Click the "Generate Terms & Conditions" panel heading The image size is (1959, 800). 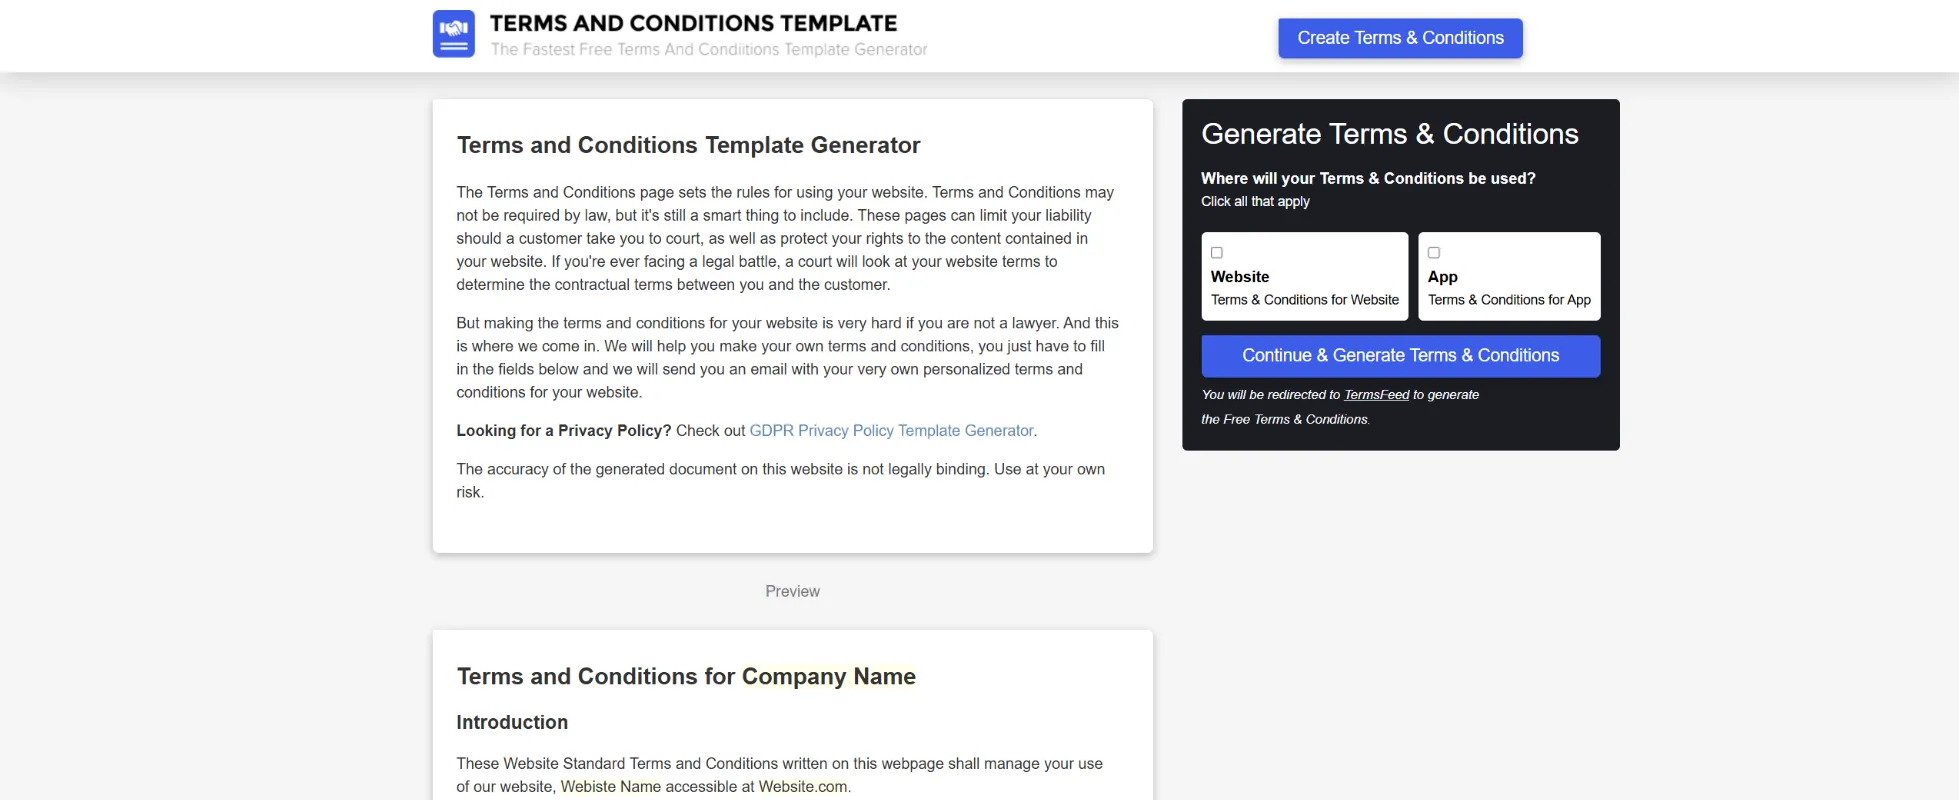(x=1389, y=135)
